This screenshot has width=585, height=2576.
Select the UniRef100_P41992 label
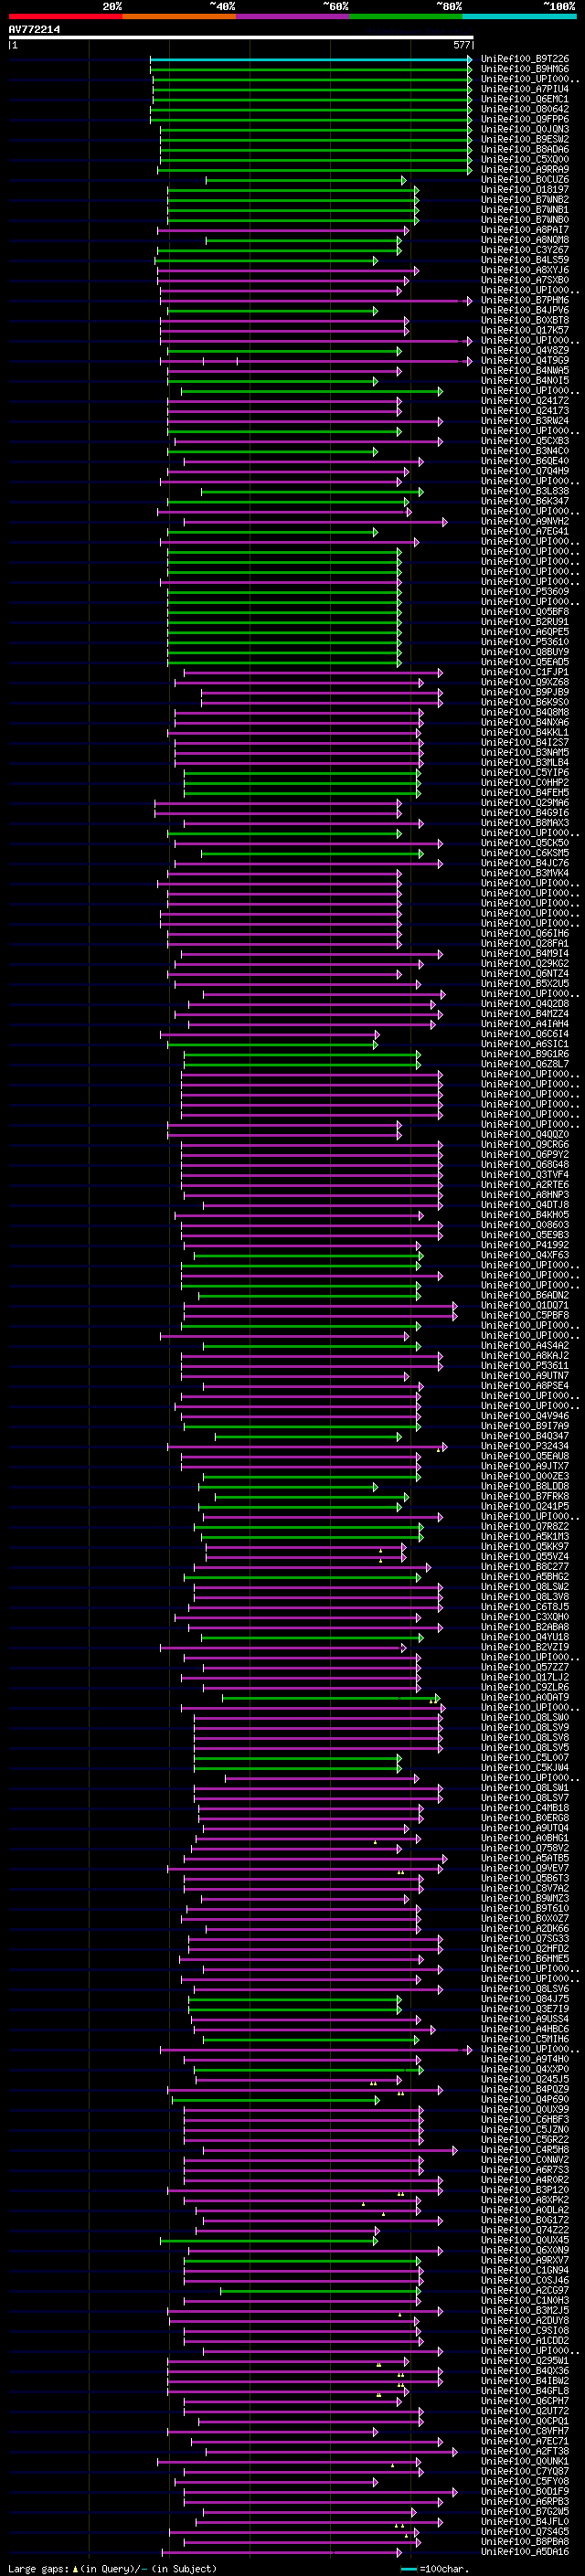525,1245
